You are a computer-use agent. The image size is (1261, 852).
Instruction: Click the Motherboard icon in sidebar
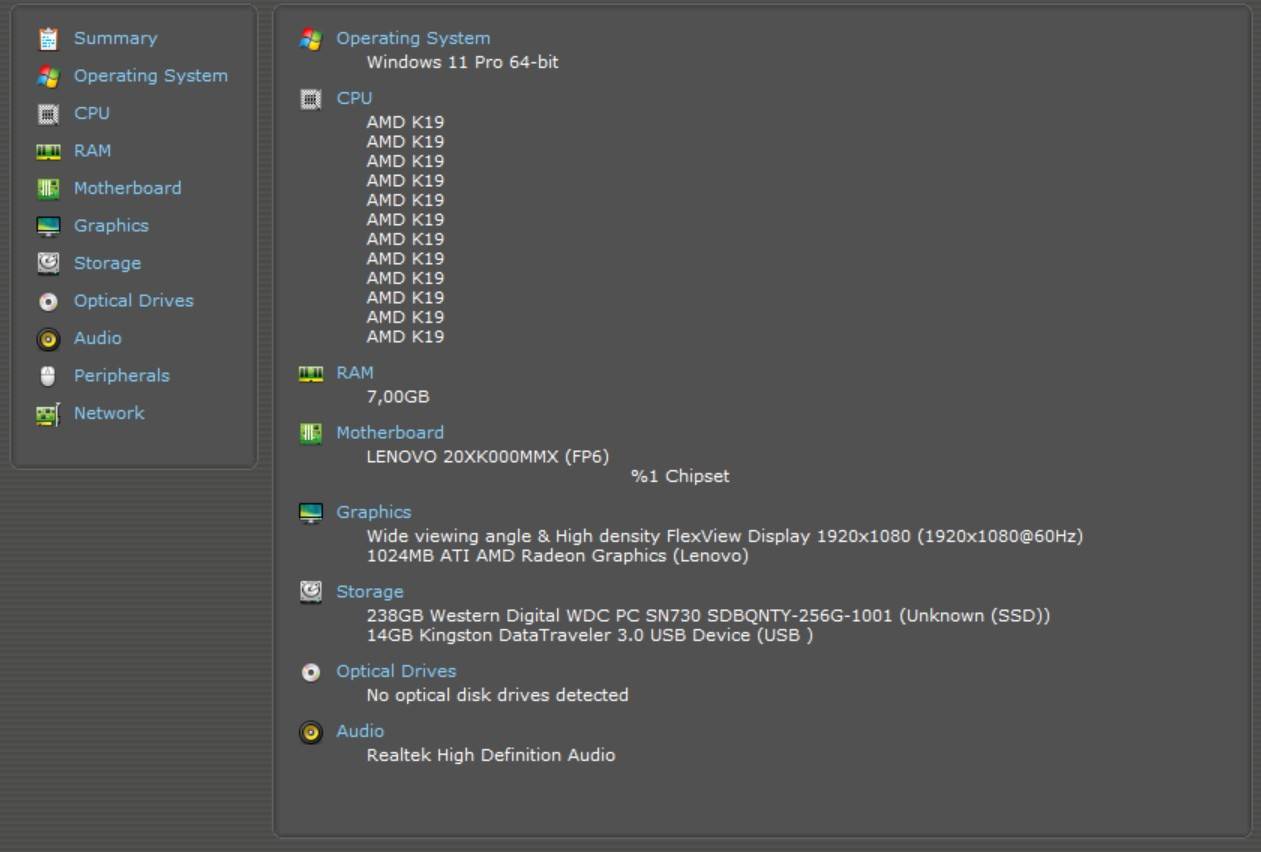[x=48, y=189]
